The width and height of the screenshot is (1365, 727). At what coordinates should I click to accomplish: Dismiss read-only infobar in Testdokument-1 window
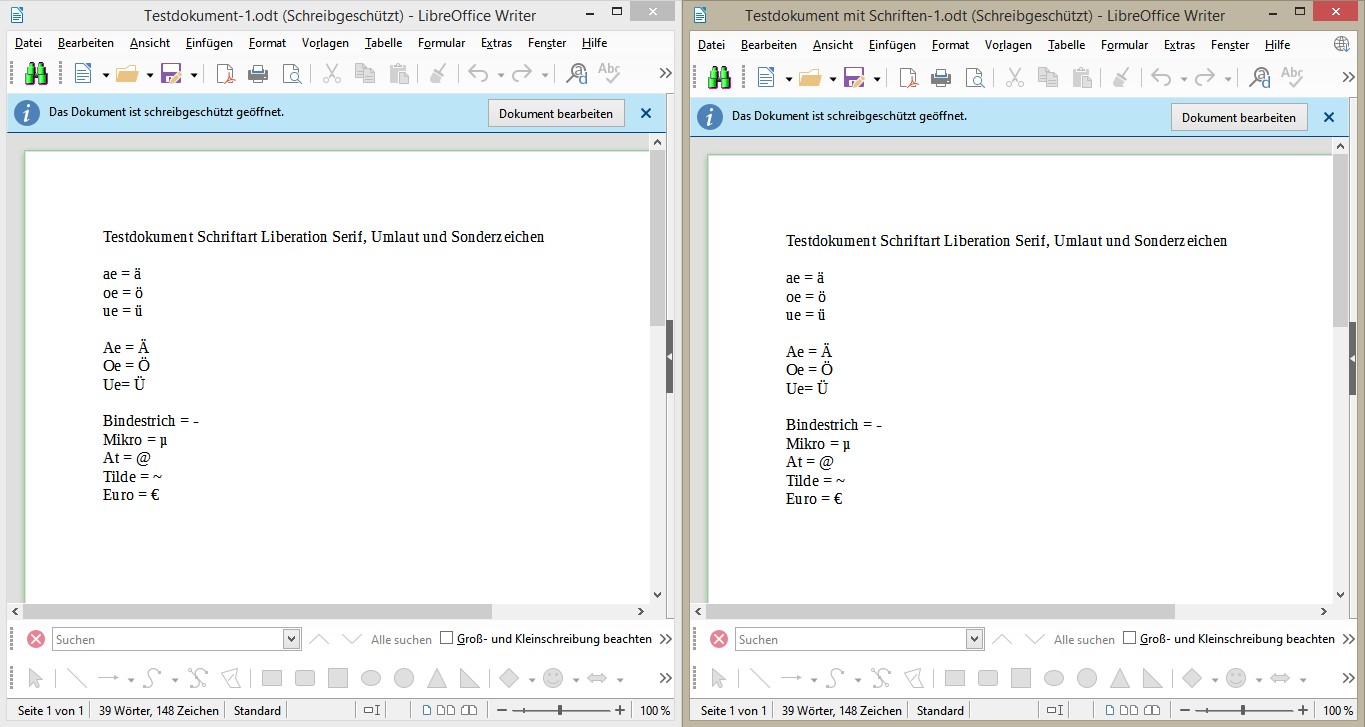pyautogui.click(x=646, y=113)
